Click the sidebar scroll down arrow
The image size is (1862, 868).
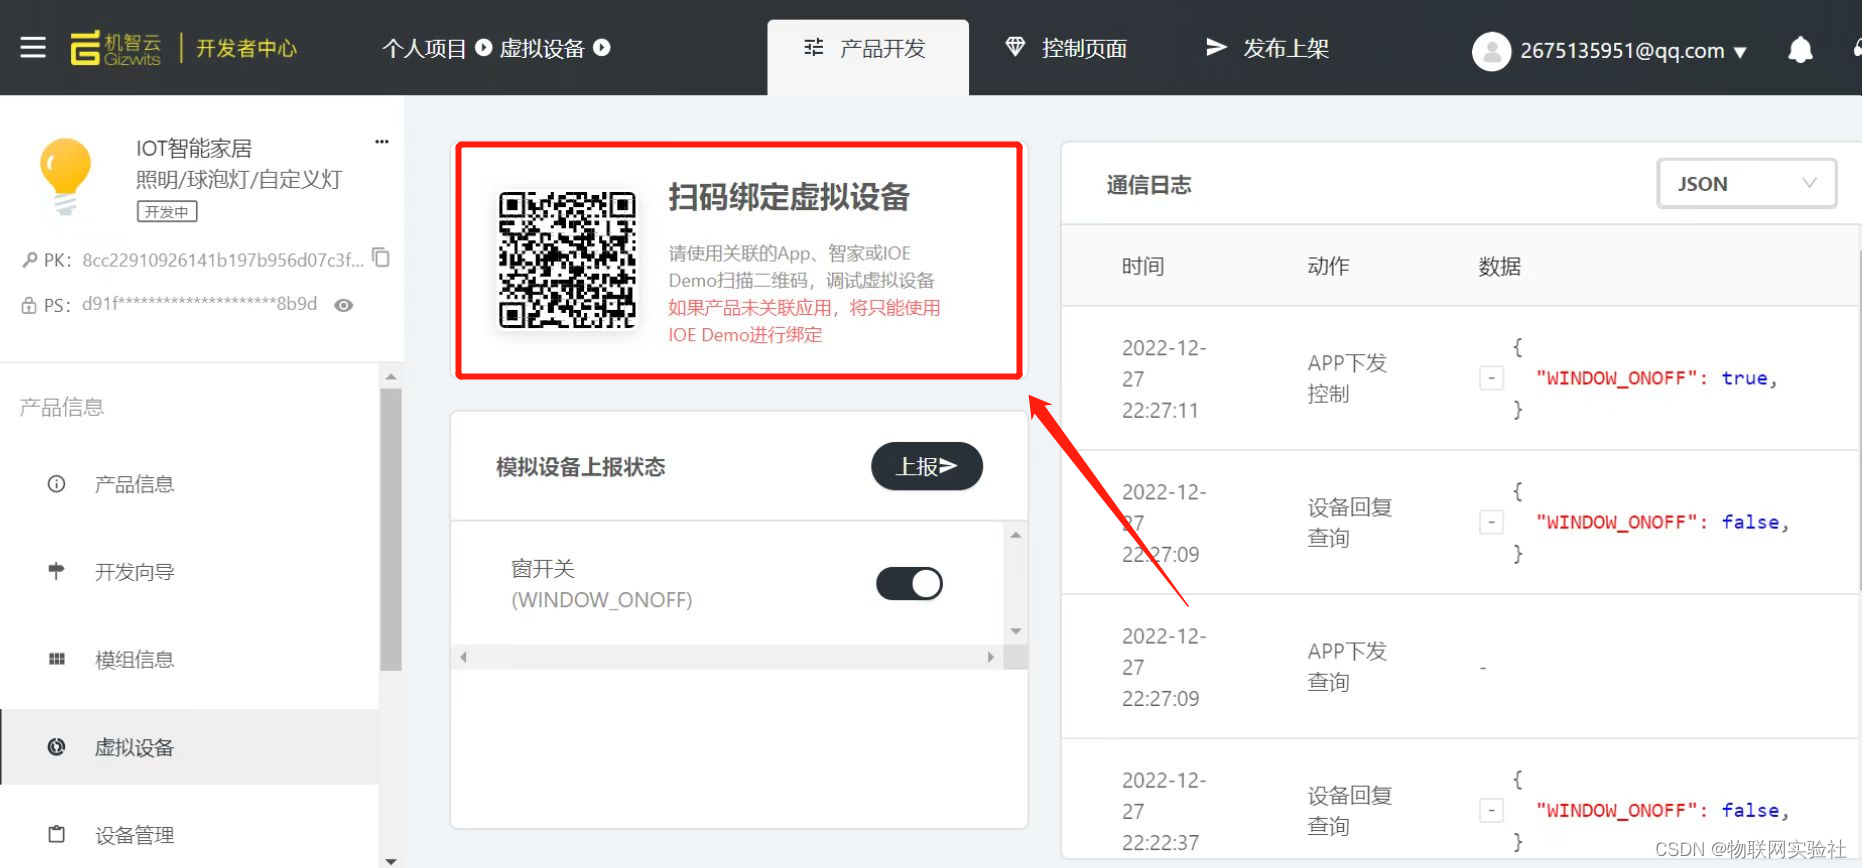[391, 860]
